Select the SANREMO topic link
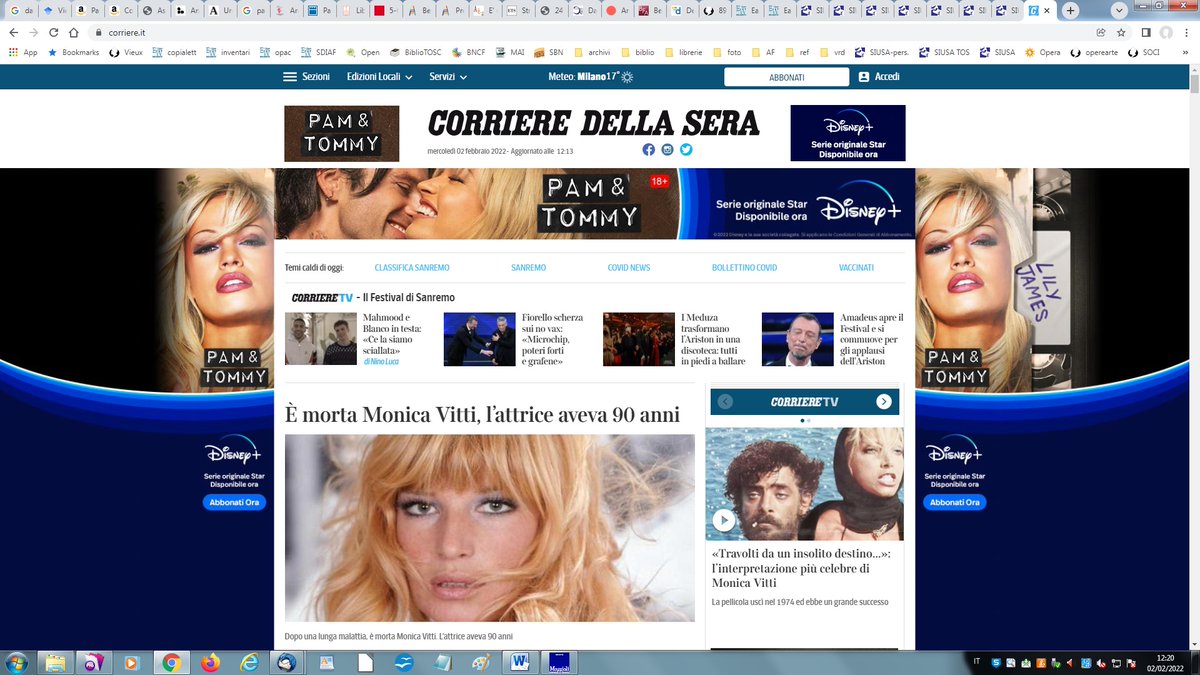This screenshot has width=1200, height=675. (528, 268)
